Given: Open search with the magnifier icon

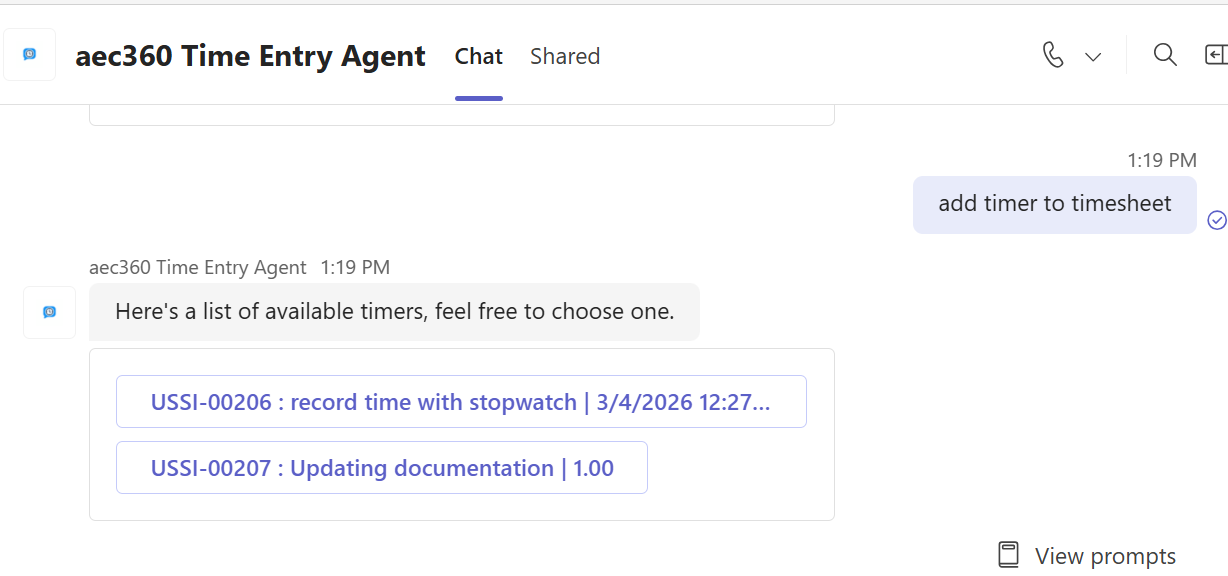Looking at the screenshot, I should [1165, 55].
